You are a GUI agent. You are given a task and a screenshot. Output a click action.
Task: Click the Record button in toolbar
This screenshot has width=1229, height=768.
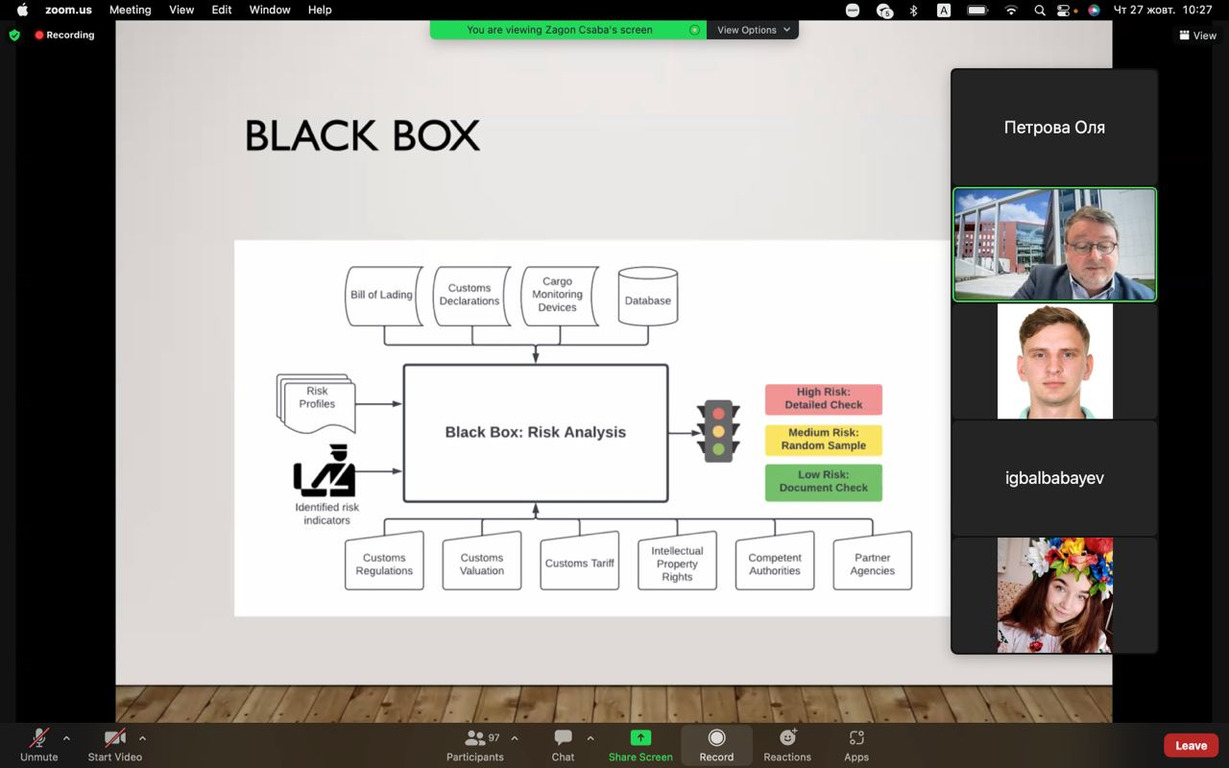[716, 744]
